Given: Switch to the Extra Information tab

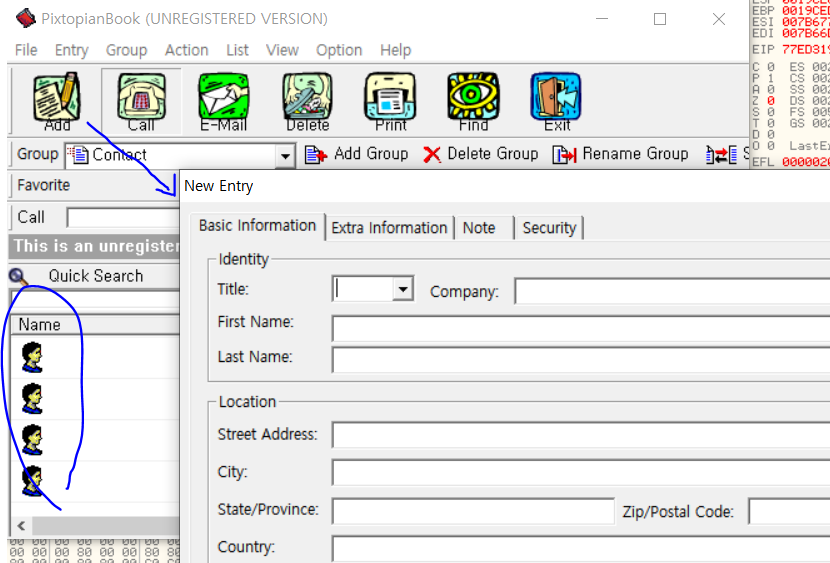Looking at the screenshot, I should pyautogui.click(x=389, y=228).
